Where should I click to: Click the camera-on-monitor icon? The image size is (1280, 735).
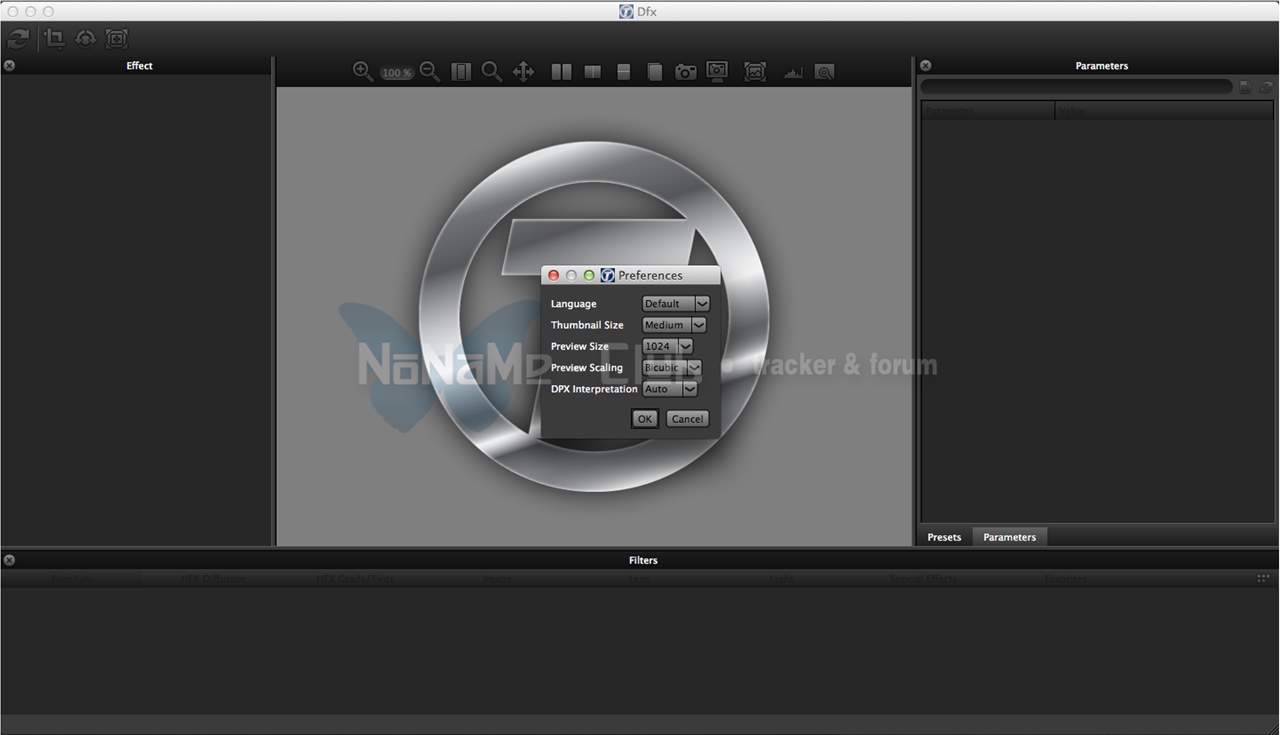click(717, 72)
